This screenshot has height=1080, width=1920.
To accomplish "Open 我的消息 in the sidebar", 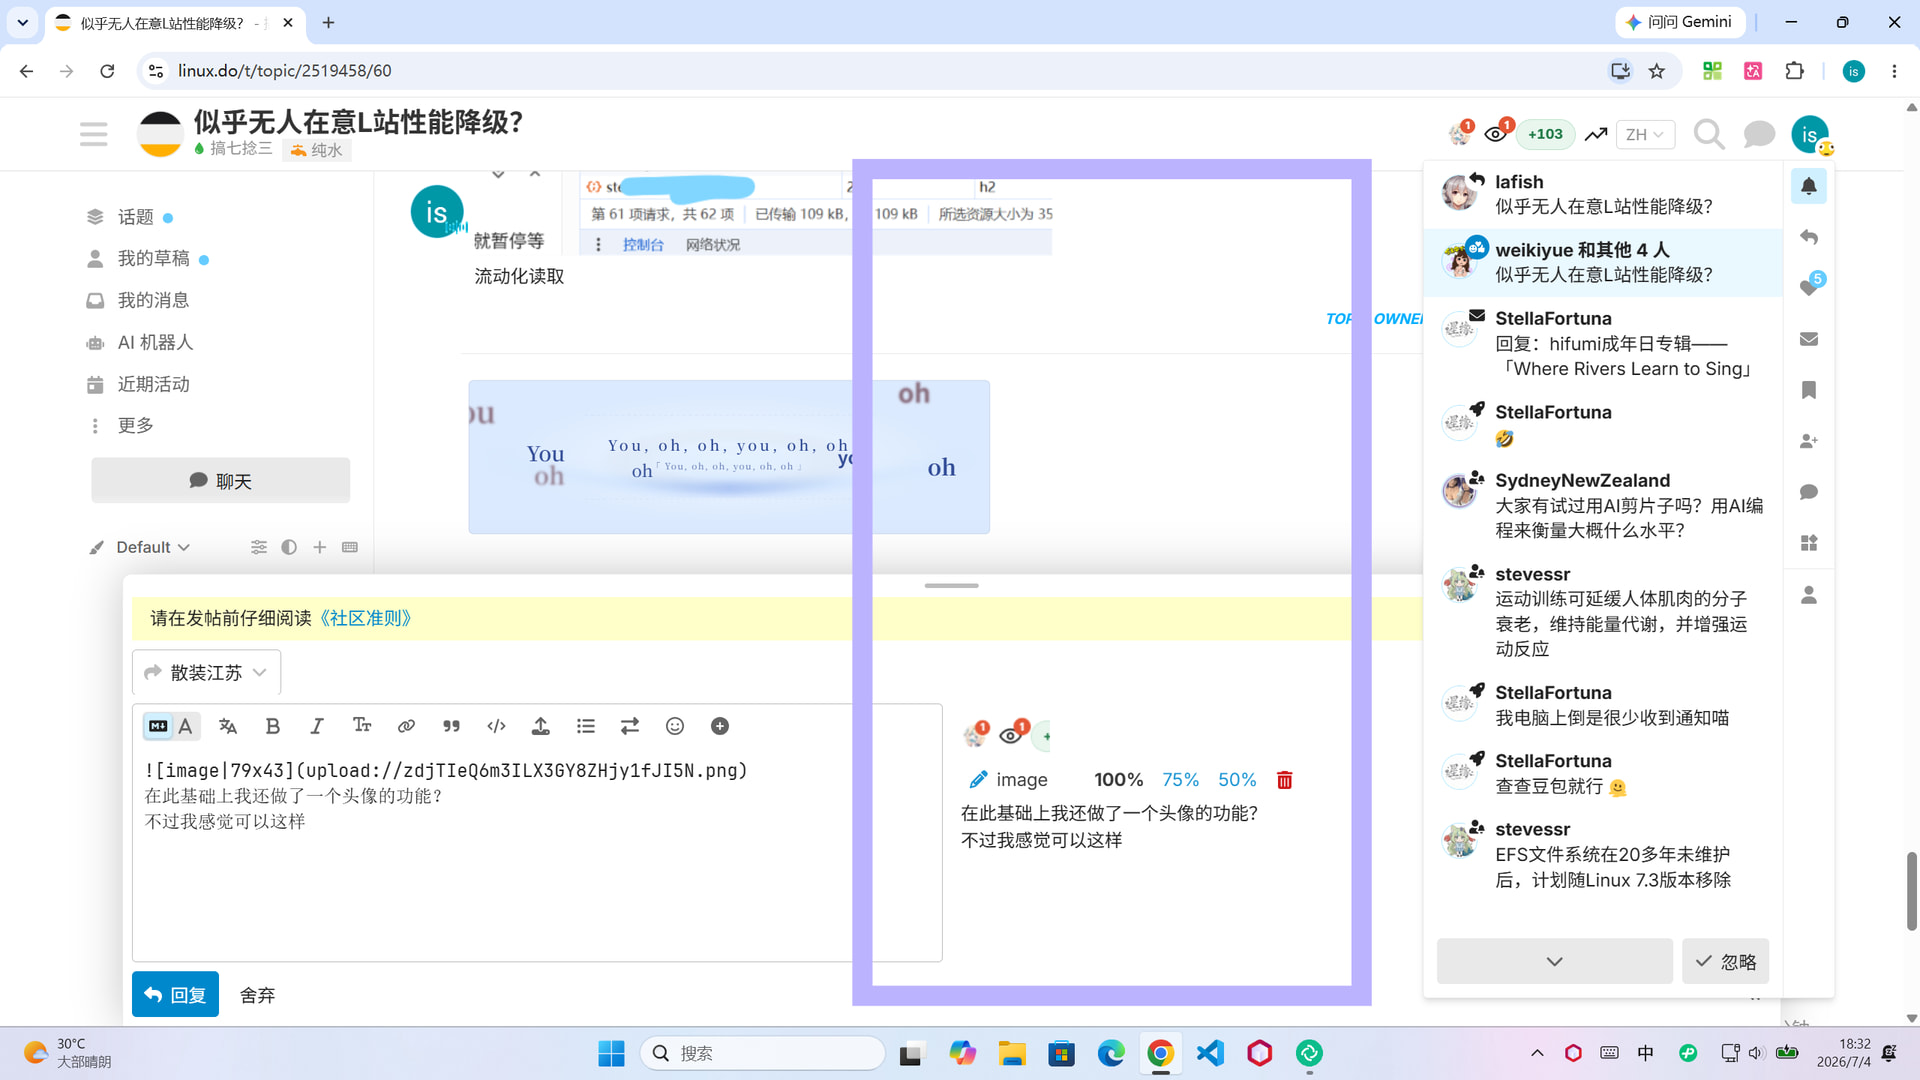I will coord(153,301).
